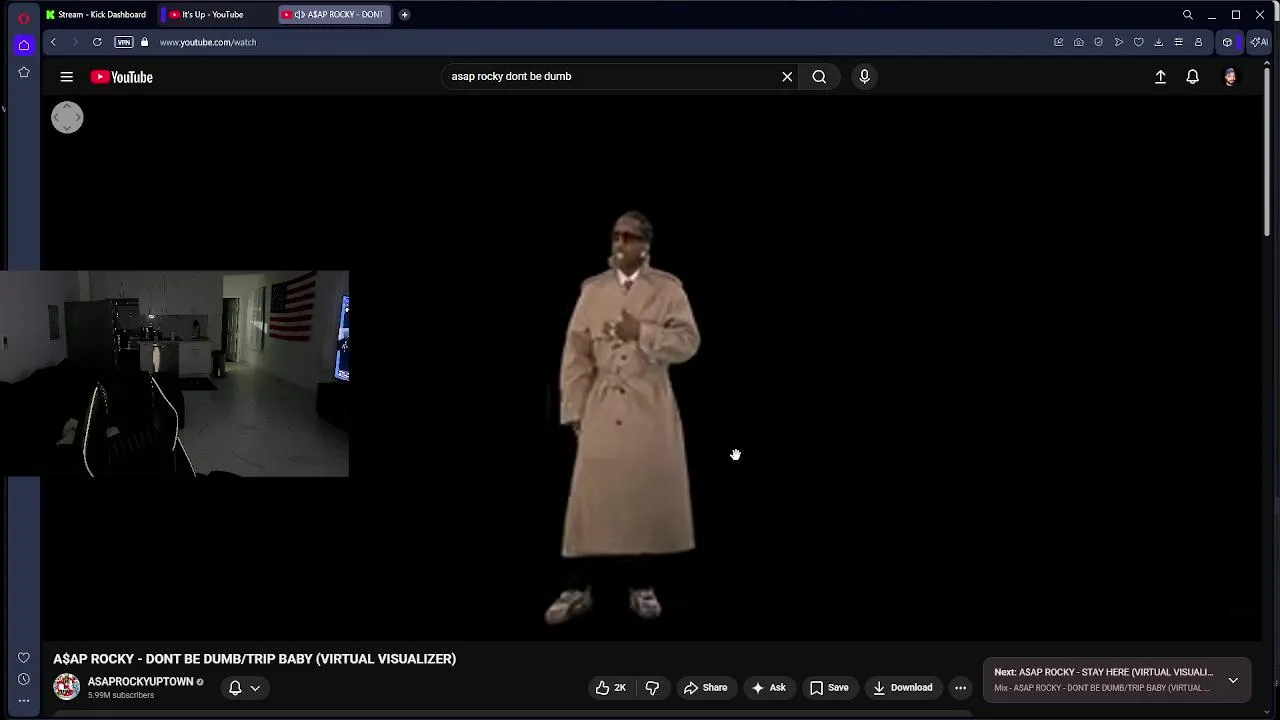Image resolution: width=1280 pixels, height=720 pixels.
Task: Open the YouTube upload/create icon
Action: (1160, 77)
